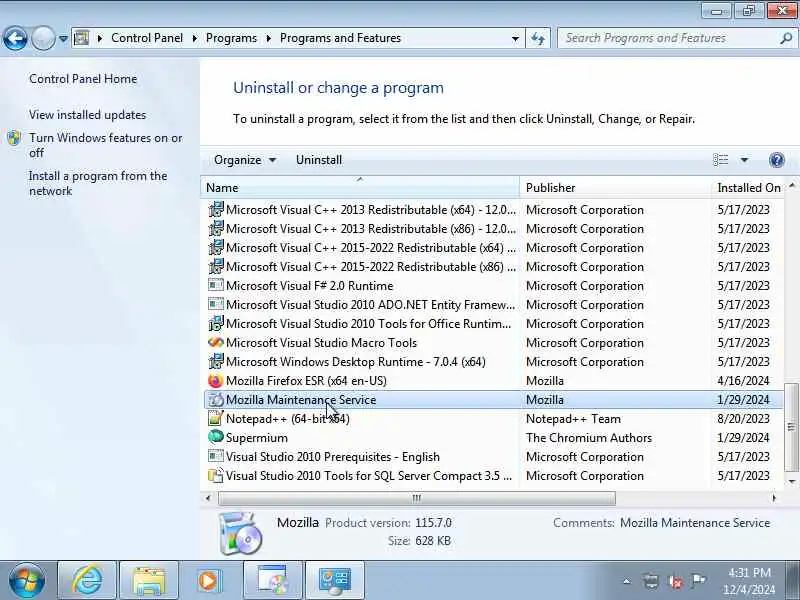
Task: Expand the arrow after Programs breadcrumb
Action: pyautogui.click(x=268, y=38)
